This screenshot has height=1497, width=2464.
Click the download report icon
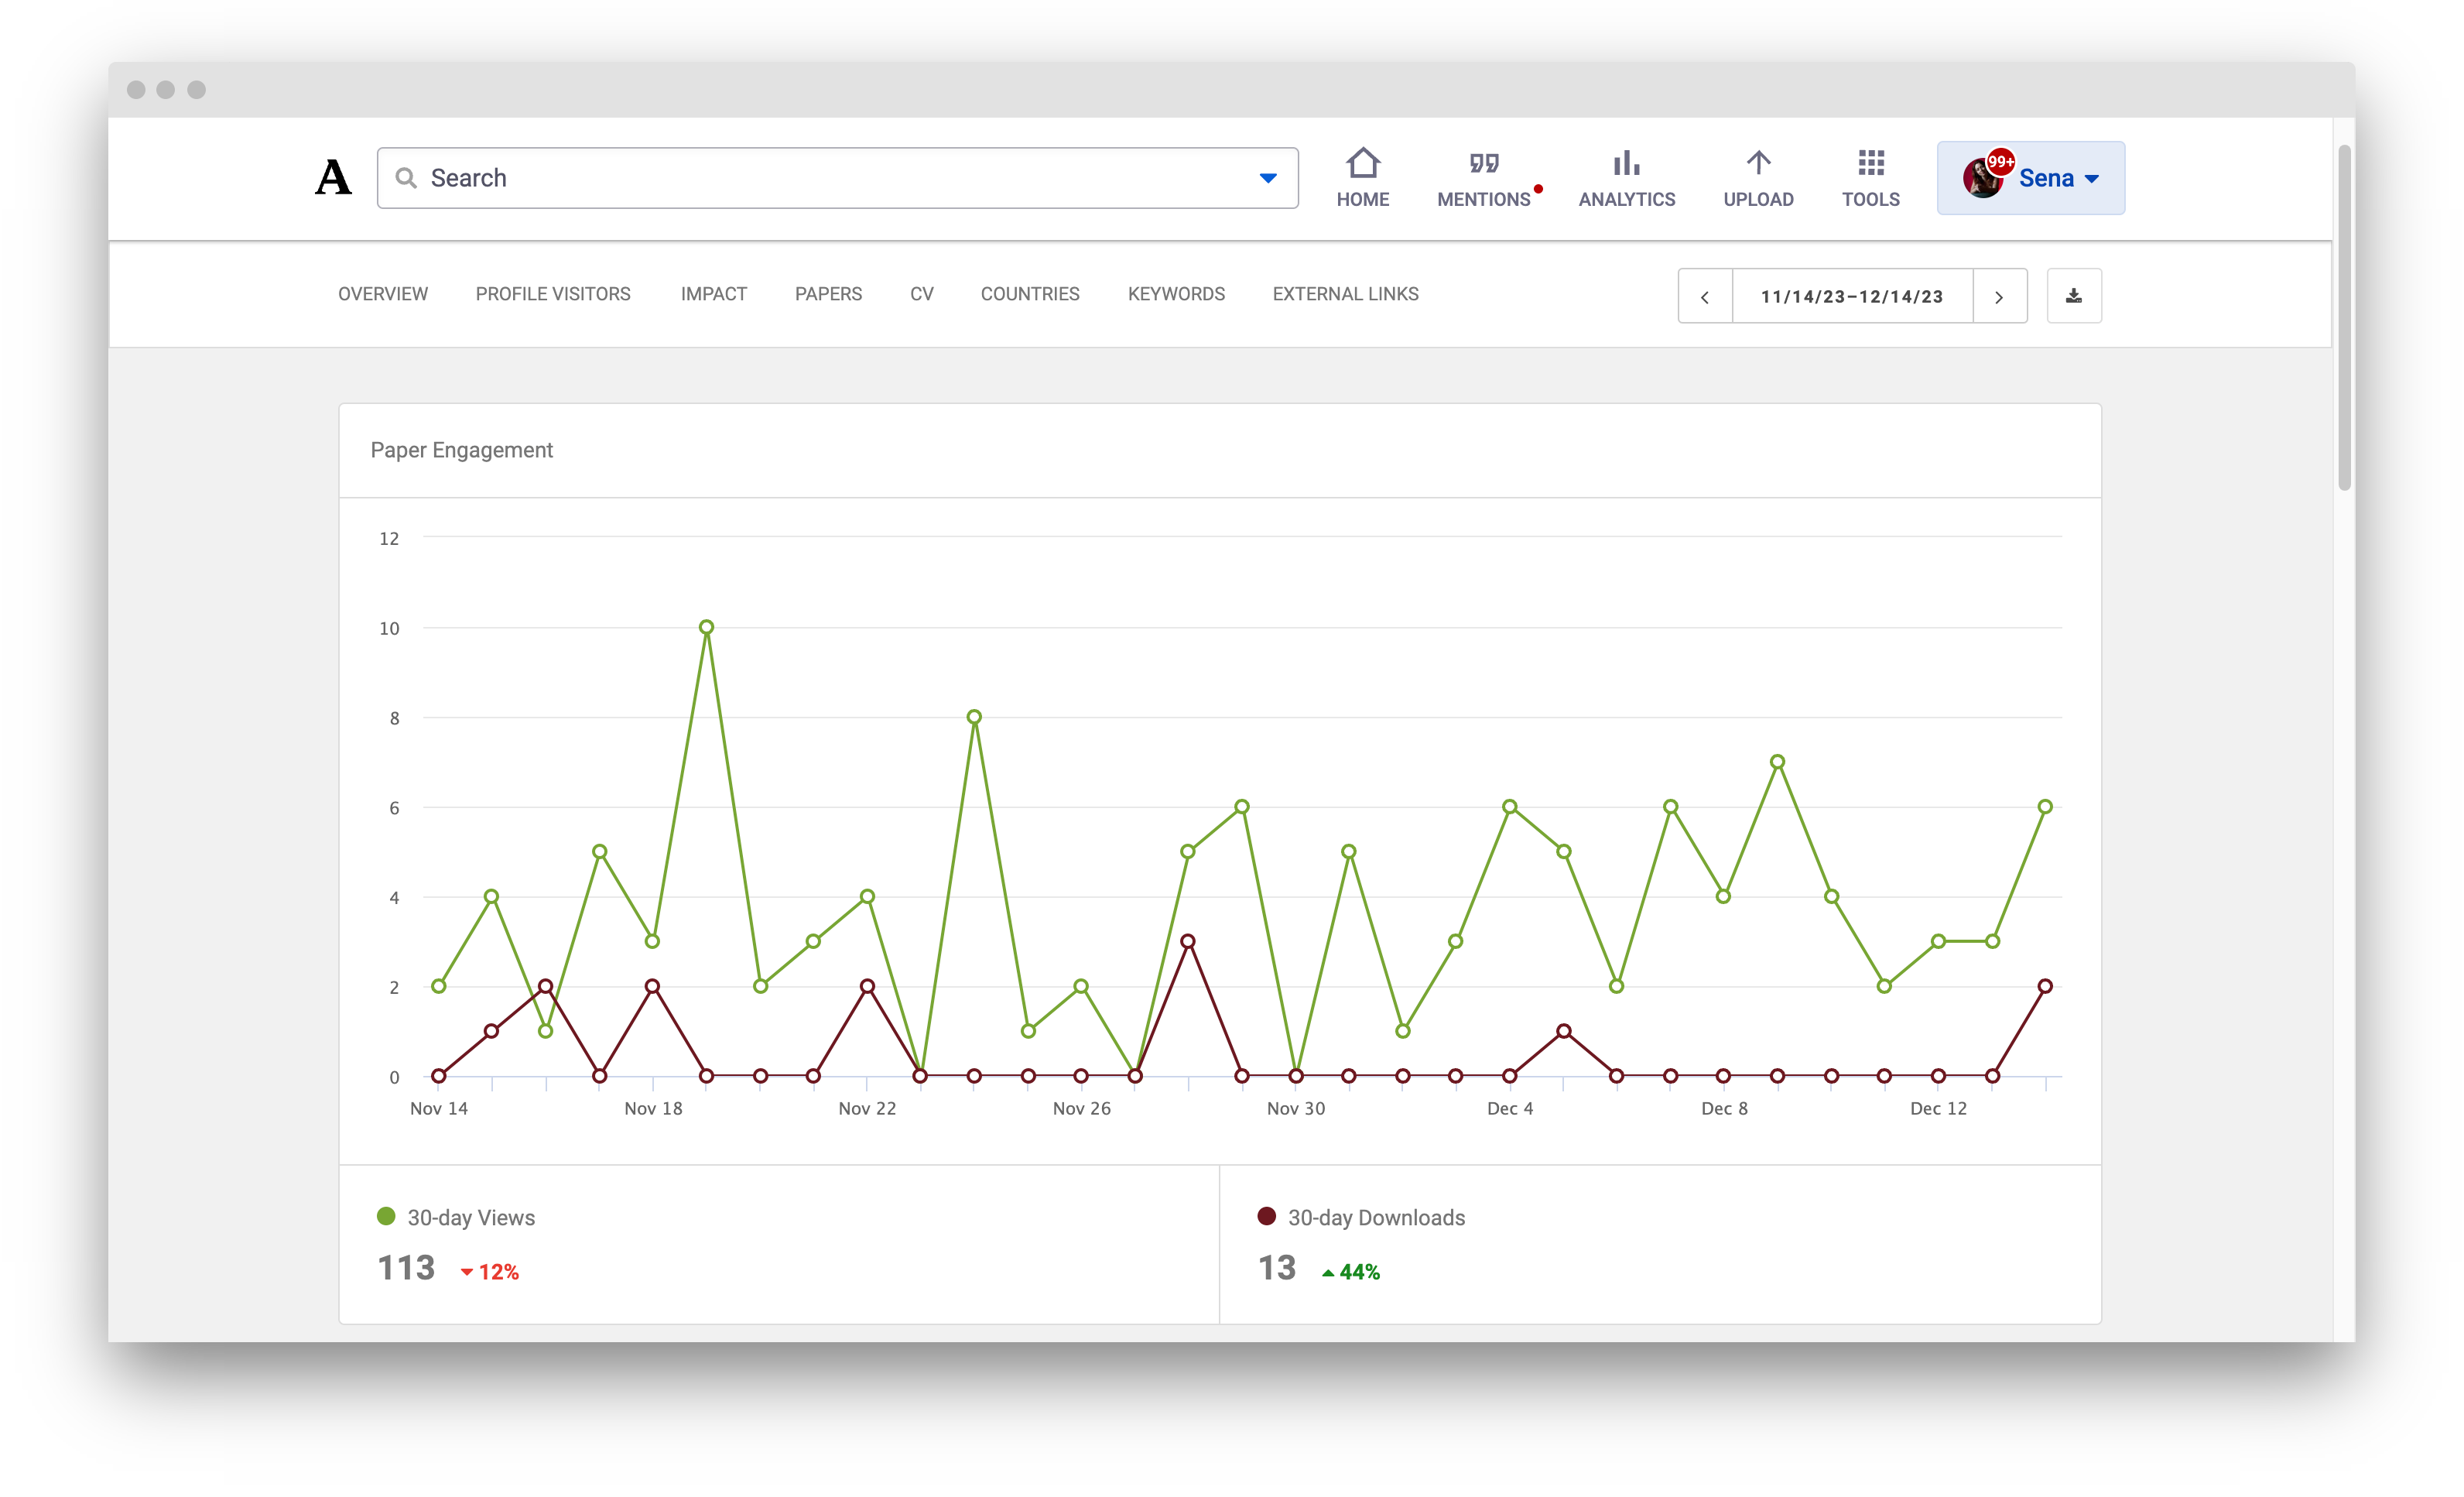pos(2073,296)
